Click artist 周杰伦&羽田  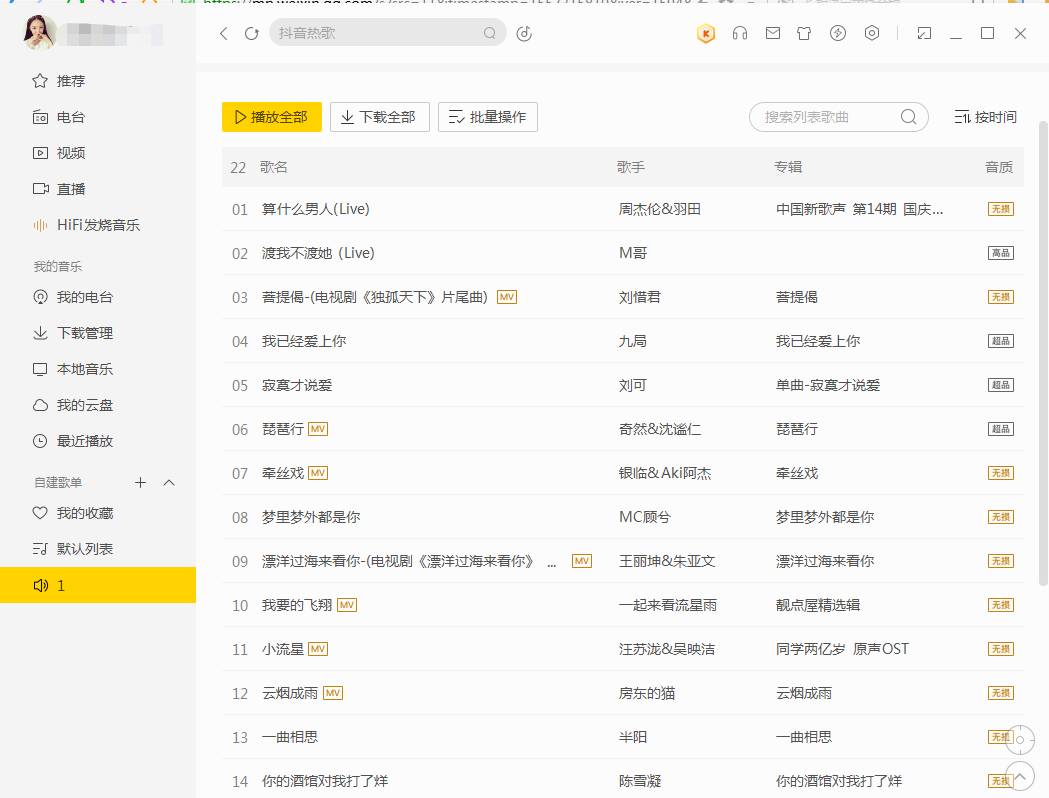[660, 209]
